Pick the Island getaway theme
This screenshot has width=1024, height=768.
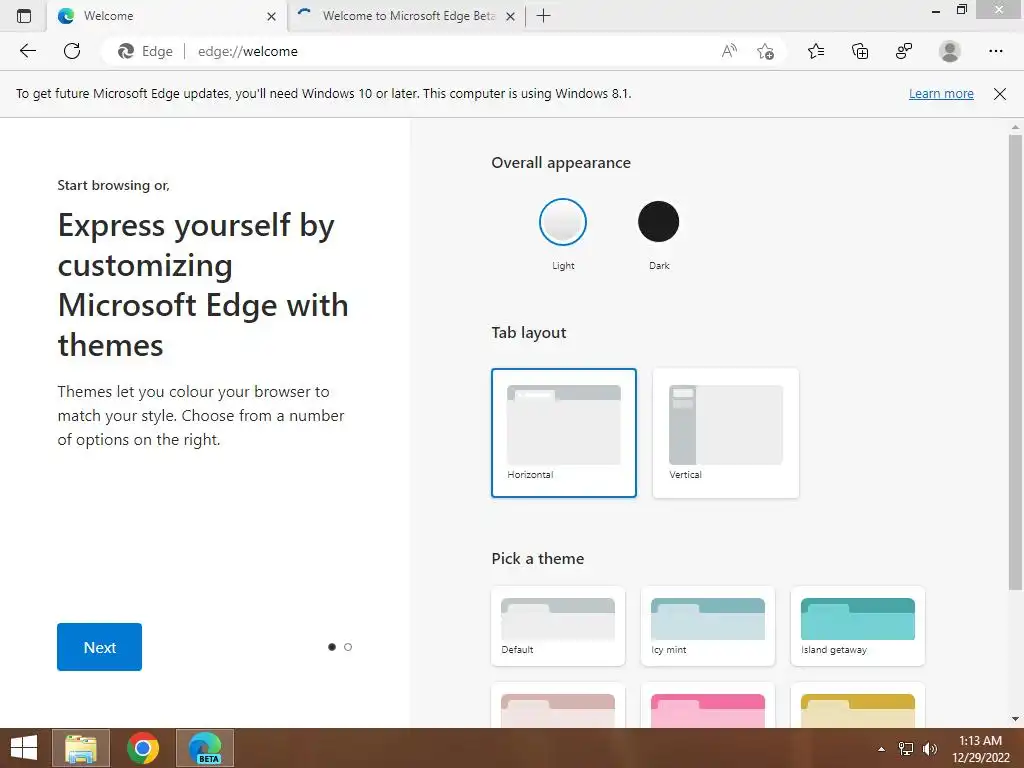click(857, 626)
